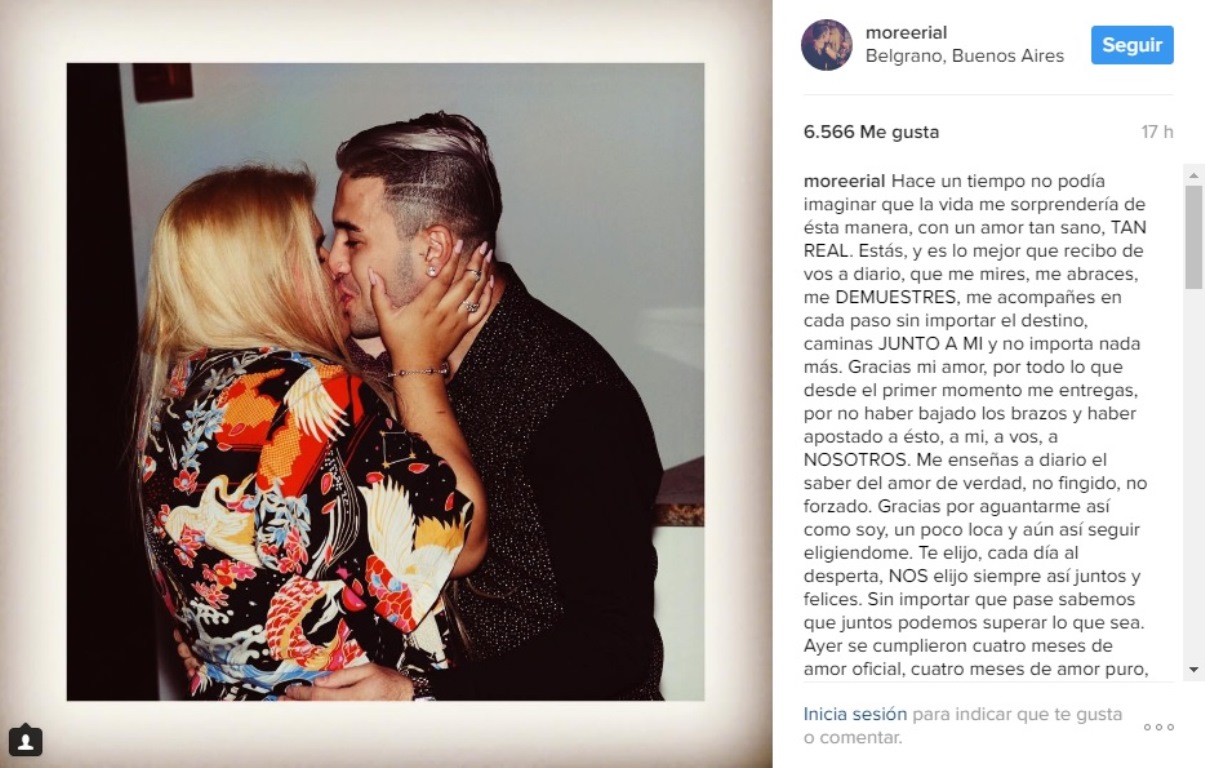Click moreerial username at the caption start

pyautogui.click(x=844, y=181)
